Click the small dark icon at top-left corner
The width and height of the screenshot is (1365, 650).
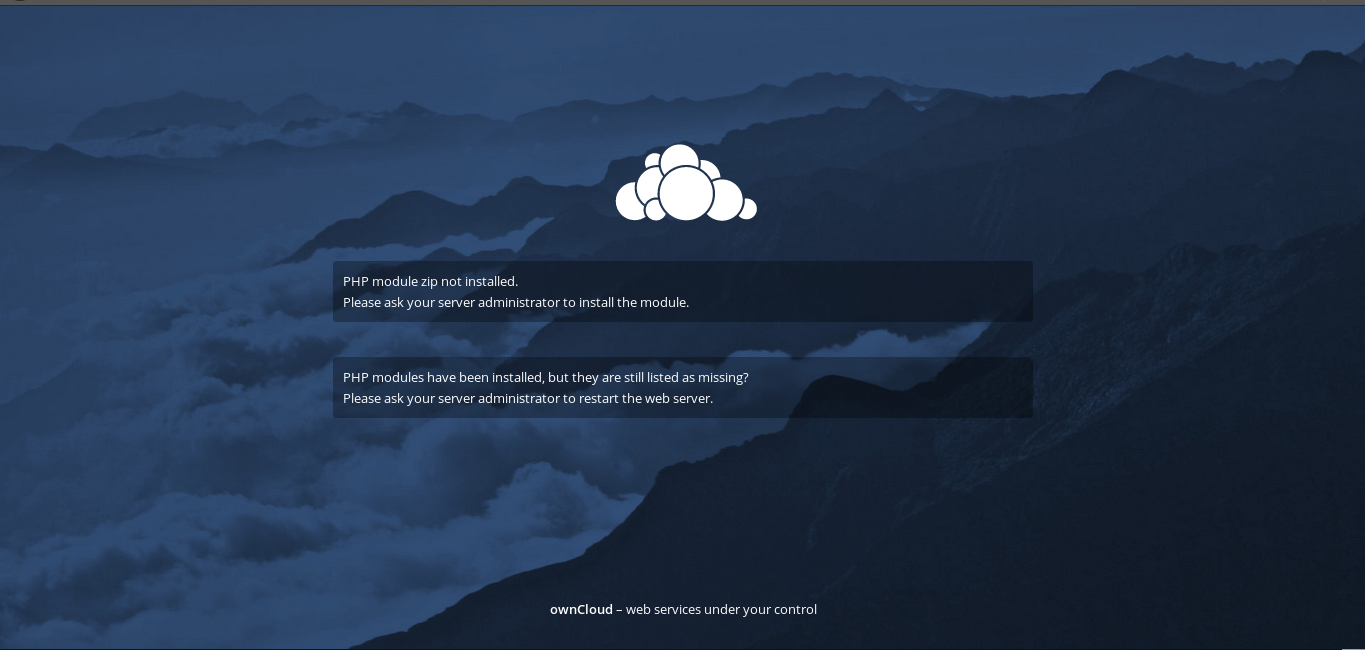click(x=18, y=3)
